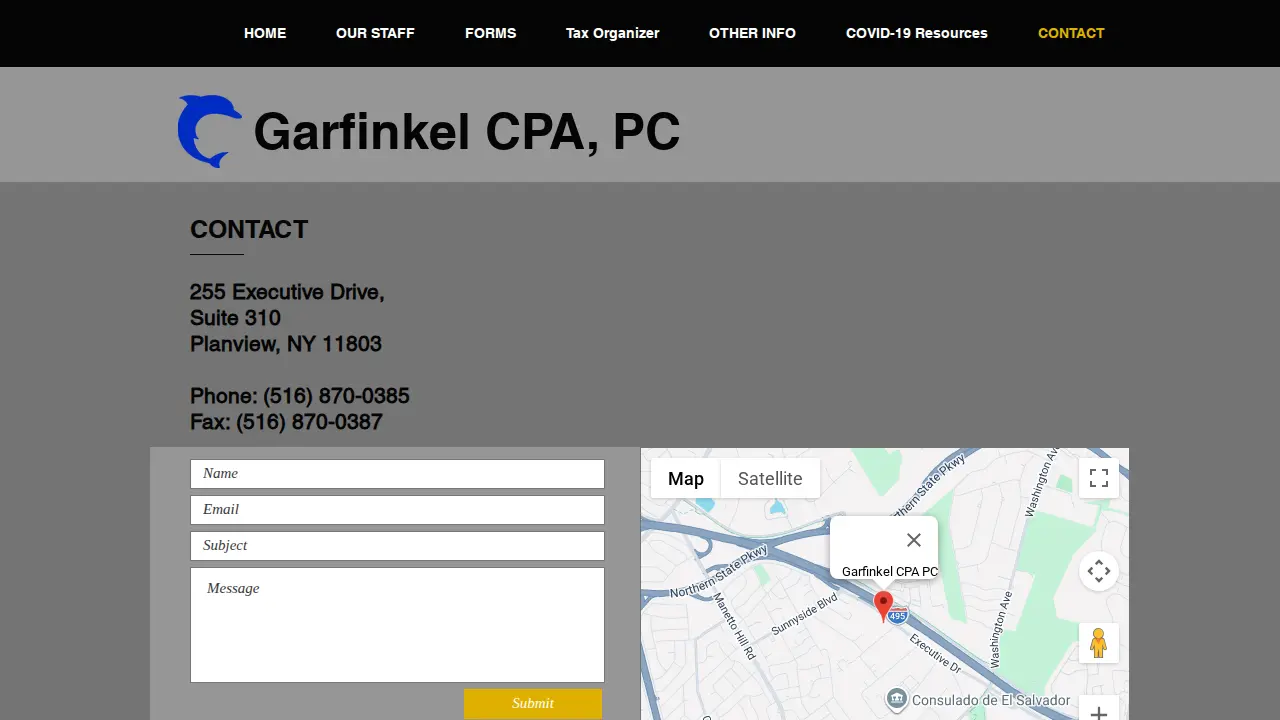Open the OUR STAFF page

point(375,33)
